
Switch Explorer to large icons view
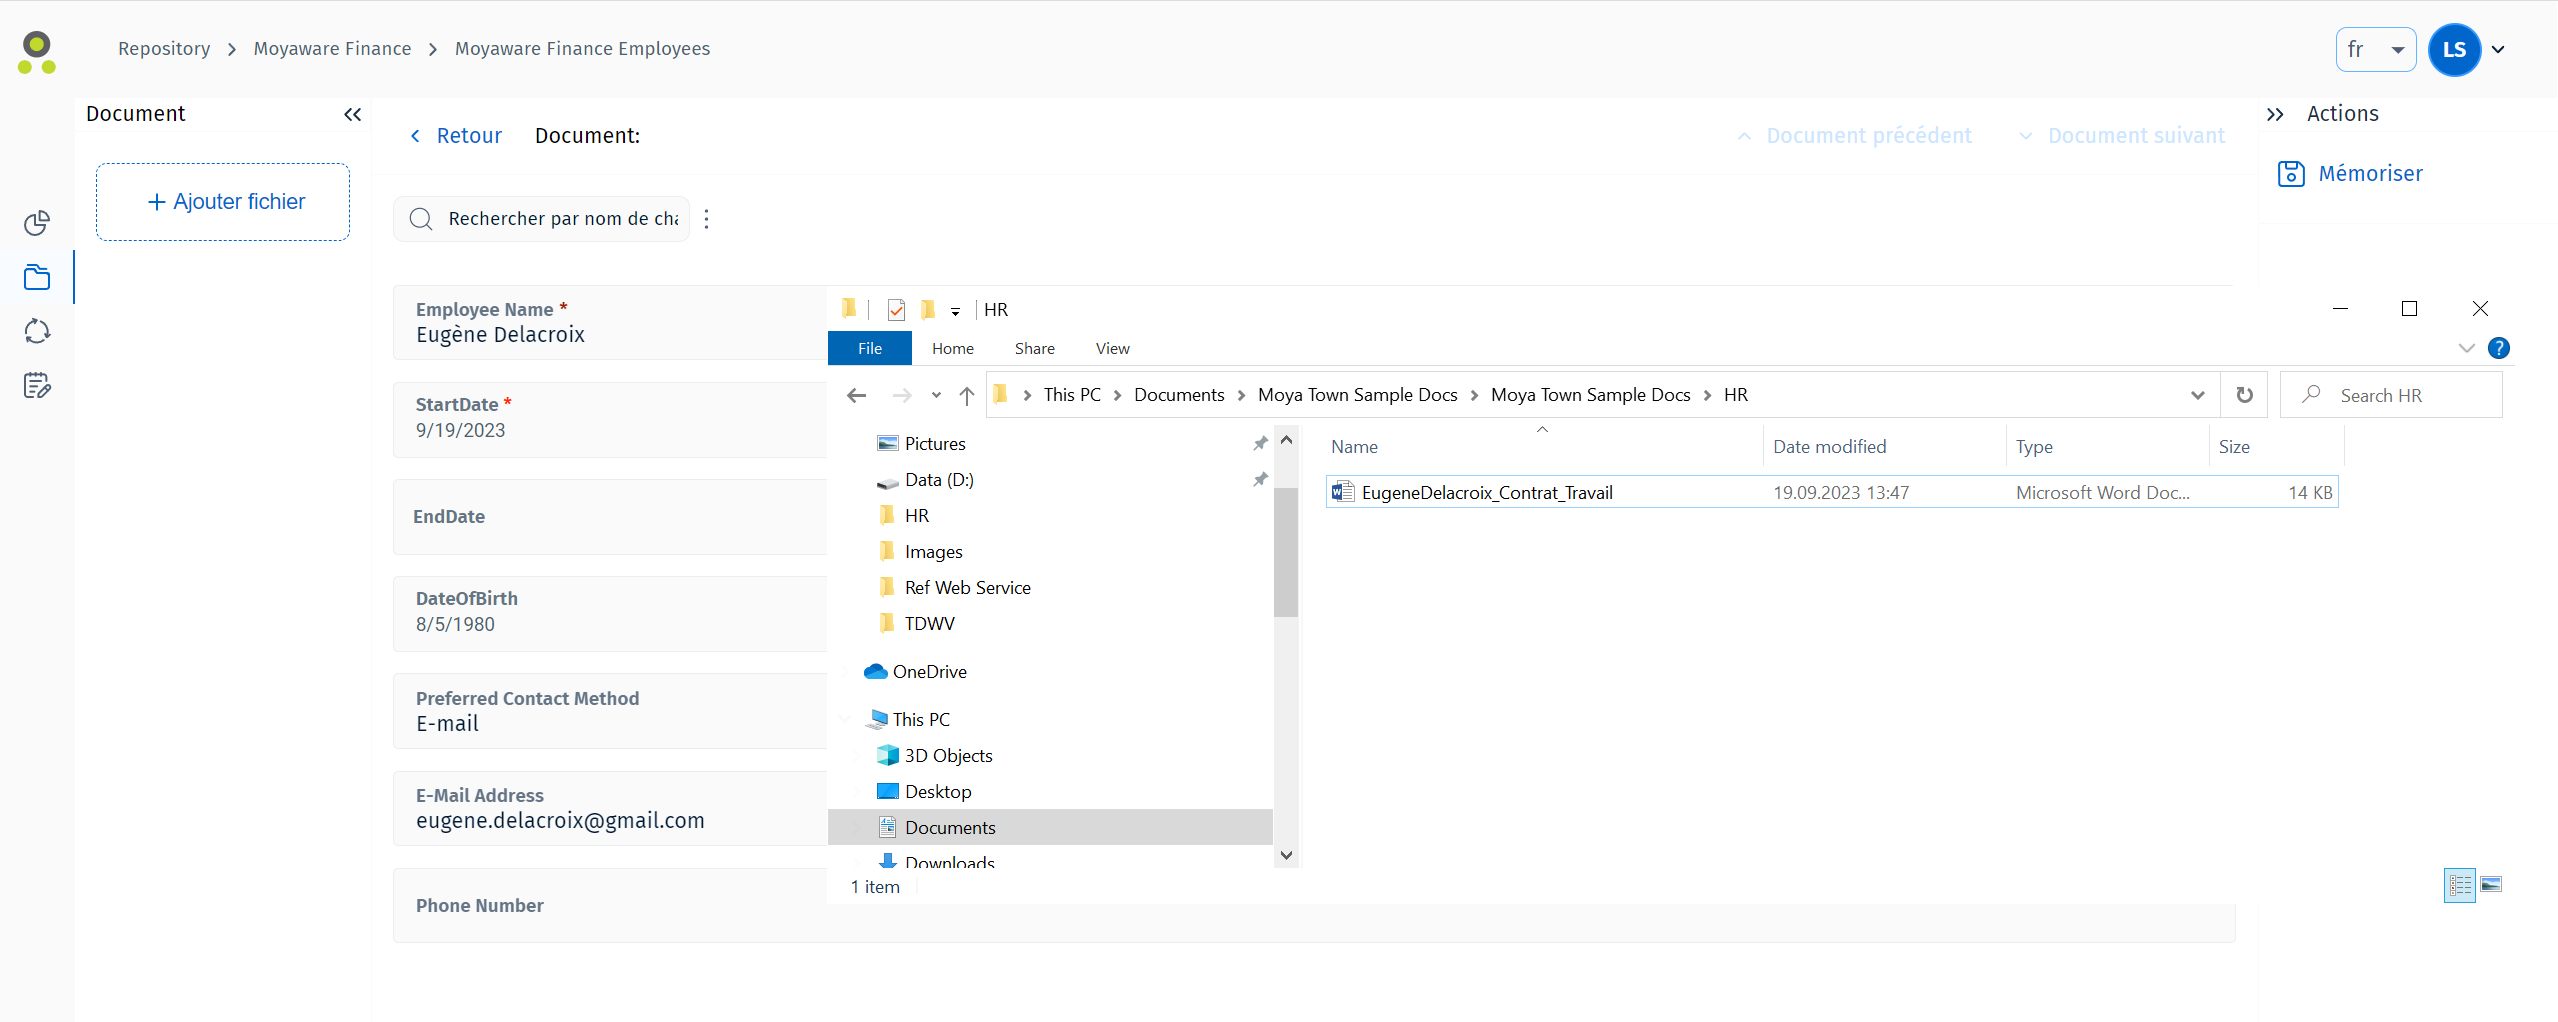[x=2491, y=885]
